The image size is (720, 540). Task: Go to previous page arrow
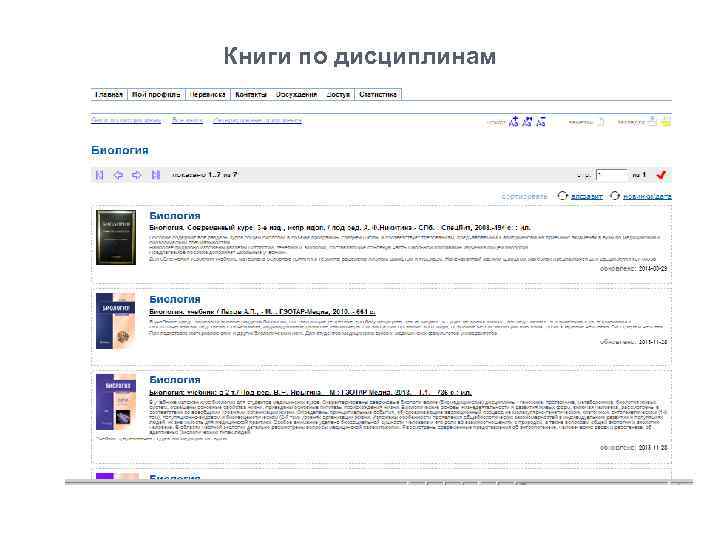(118, 175)
